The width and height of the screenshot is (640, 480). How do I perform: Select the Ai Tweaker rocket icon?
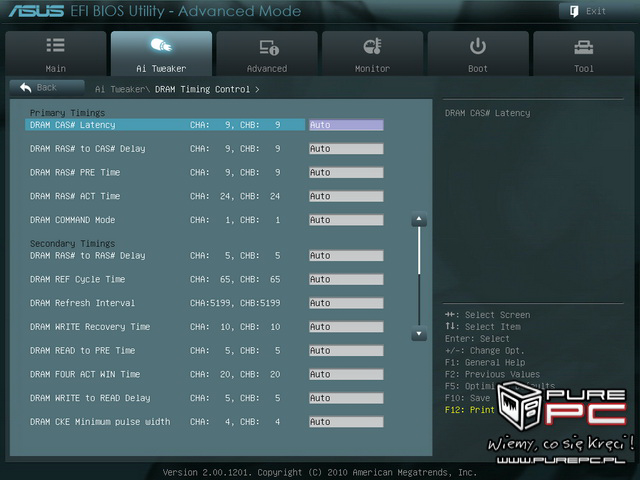pyautogui.click(x=161, y=45)
